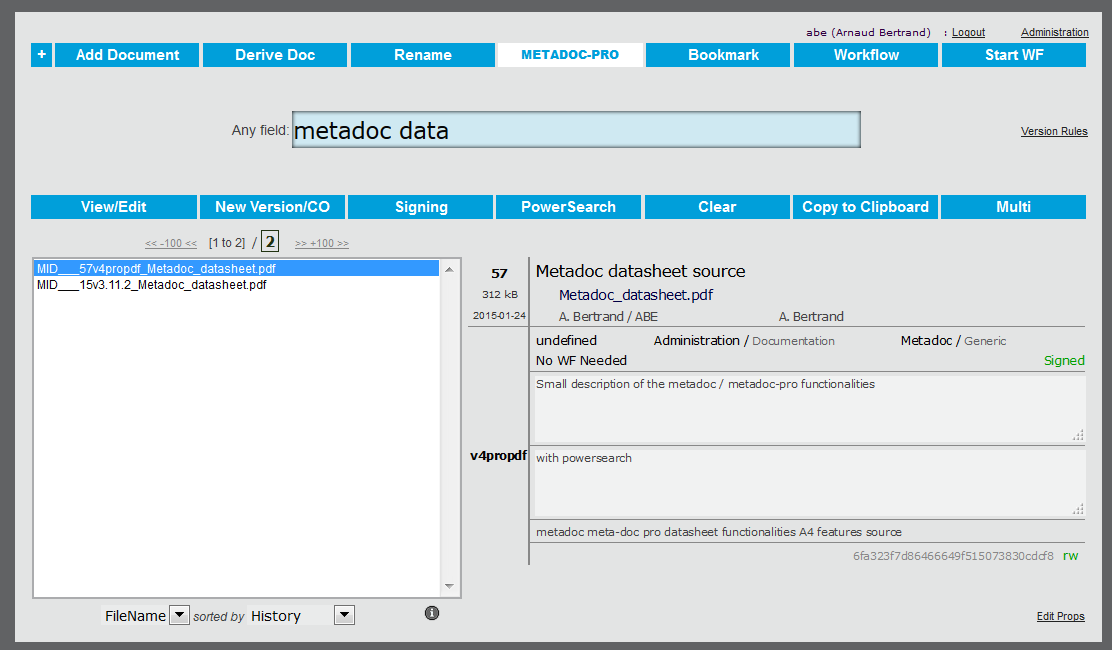Copy results to Clipboard
The image size is (1112, 650).
865,206
